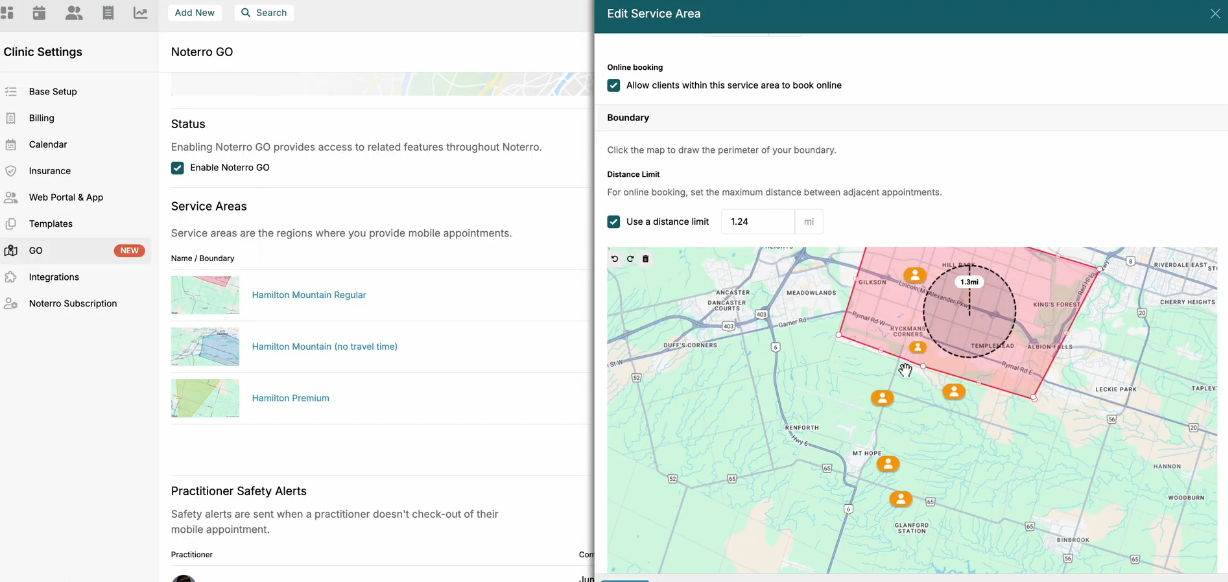Open Hamilton Mountain Regular service area
The height and width of the screenshot is (582, 1228).
[x=308, y=295]
